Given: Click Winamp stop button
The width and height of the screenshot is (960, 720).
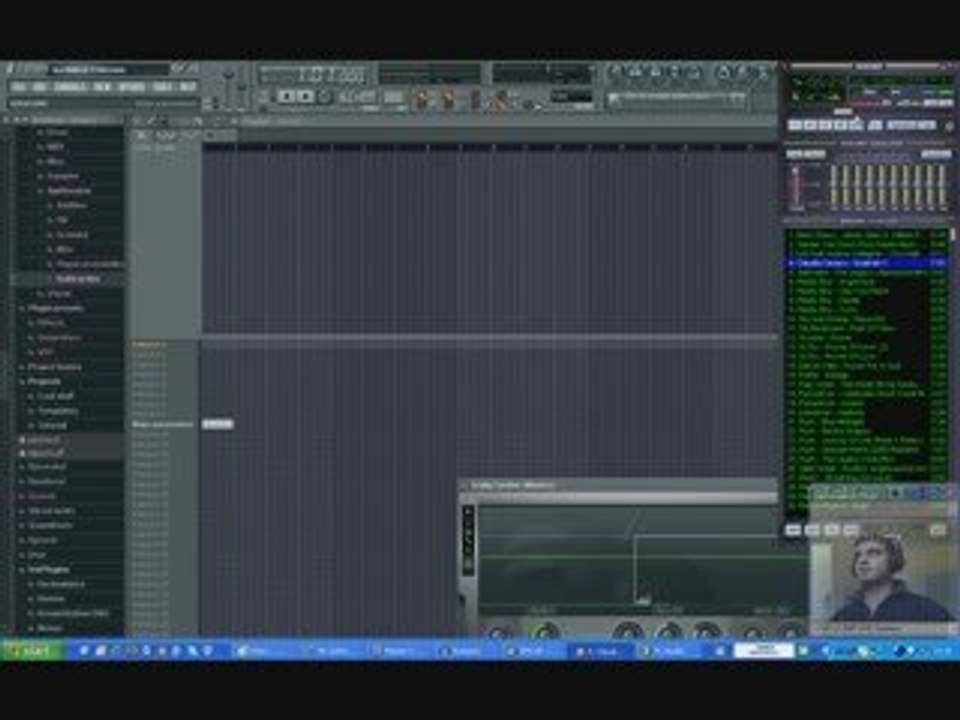Looking at the screenshot, I should pos(841,125).
